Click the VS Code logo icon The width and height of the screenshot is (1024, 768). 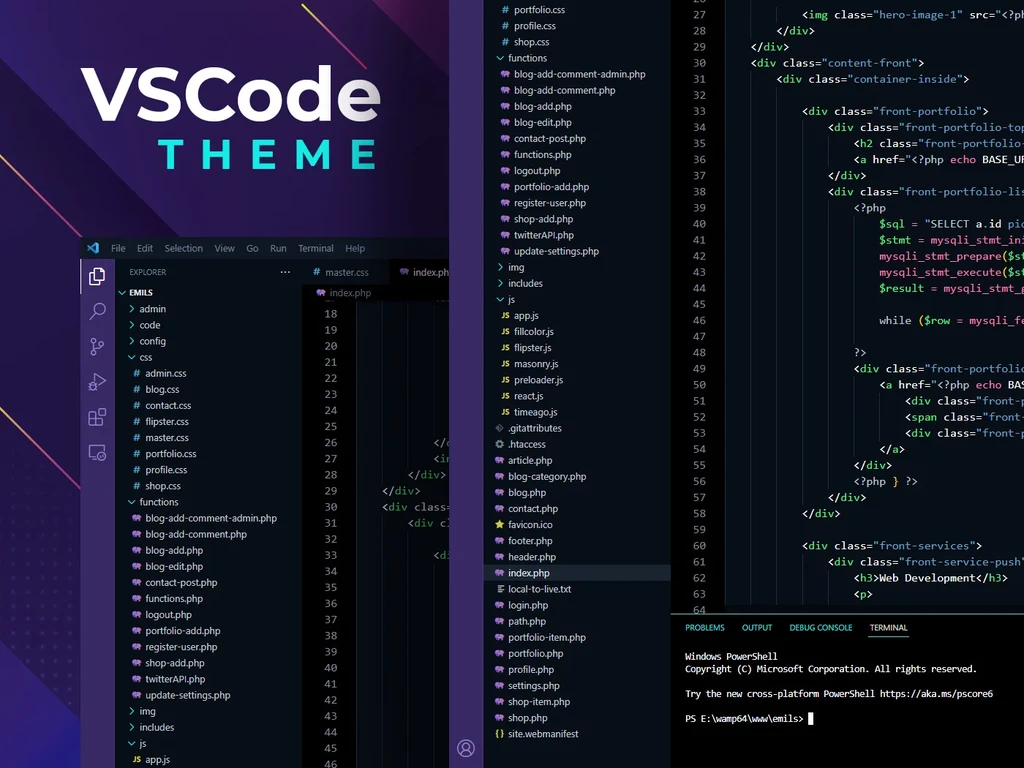(x=93, y=248)
